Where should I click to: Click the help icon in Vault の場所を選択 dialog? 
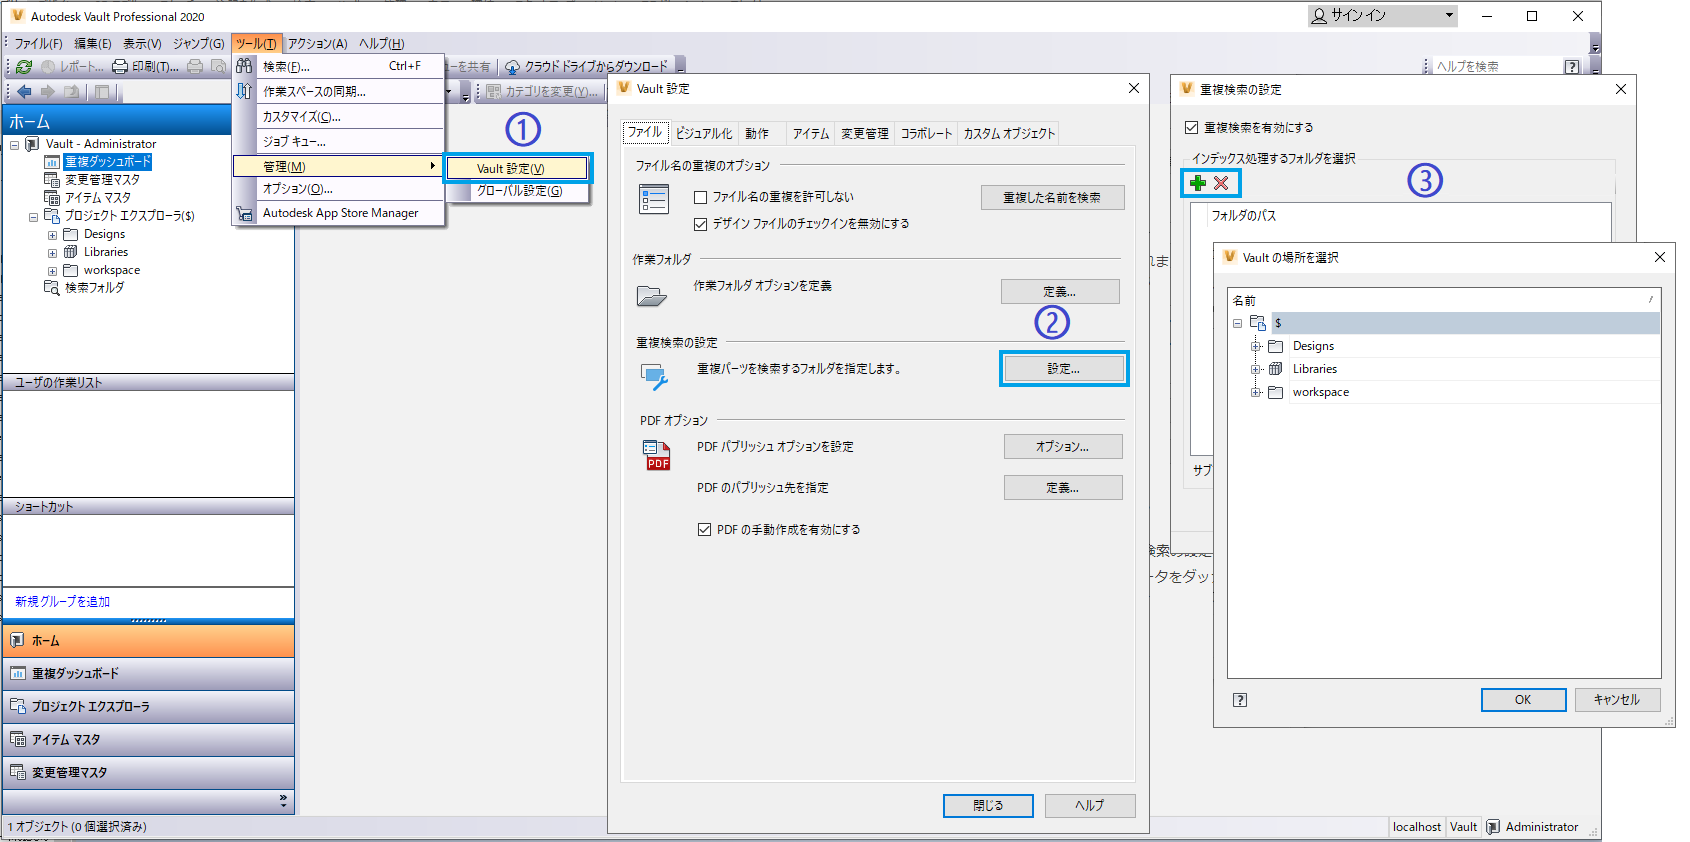pos(1240,700)
